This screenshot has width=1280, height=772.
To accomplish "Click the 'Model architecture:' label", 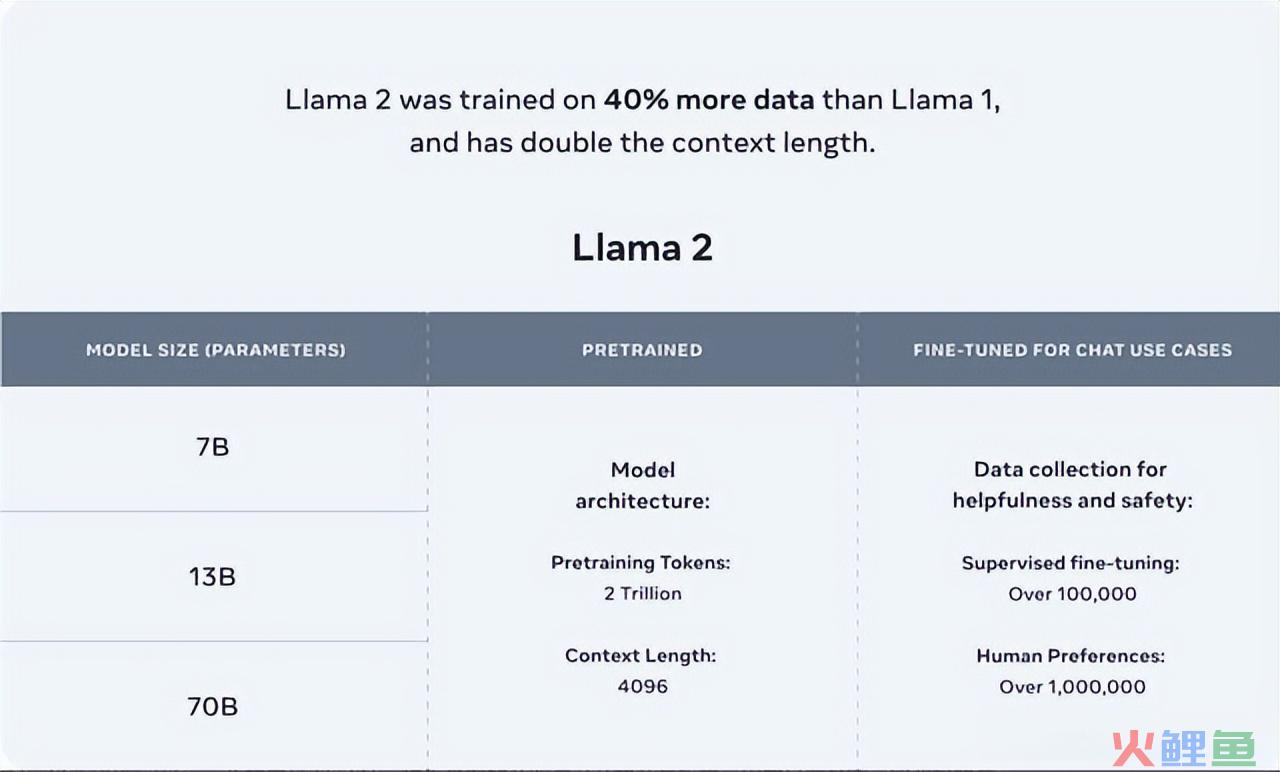I will tap(642, 485).
